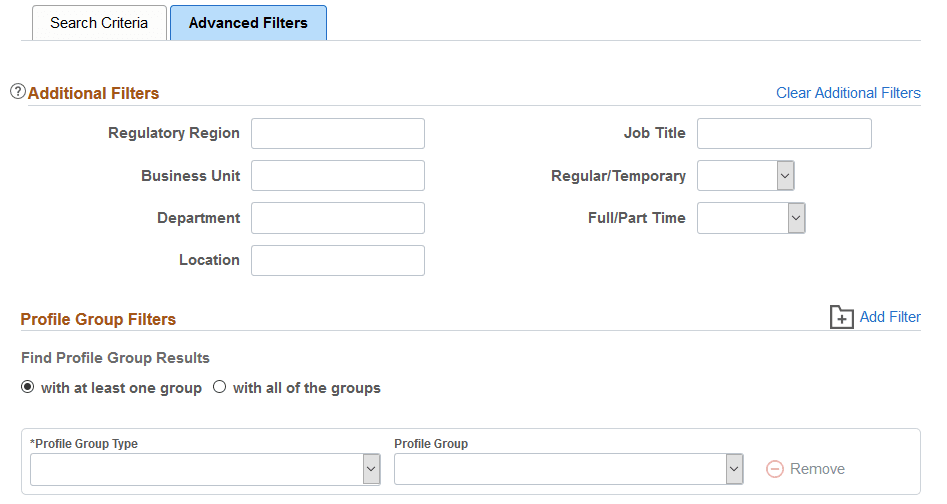Click the Remove link text
This screenshot has height=504, width=947.
pos(817,469)
